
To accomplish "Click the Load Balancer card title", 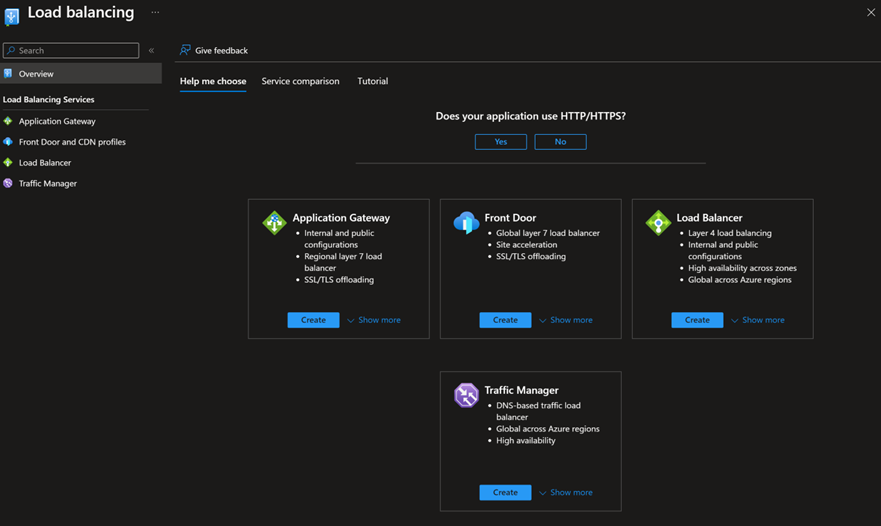I will [709, 217].
